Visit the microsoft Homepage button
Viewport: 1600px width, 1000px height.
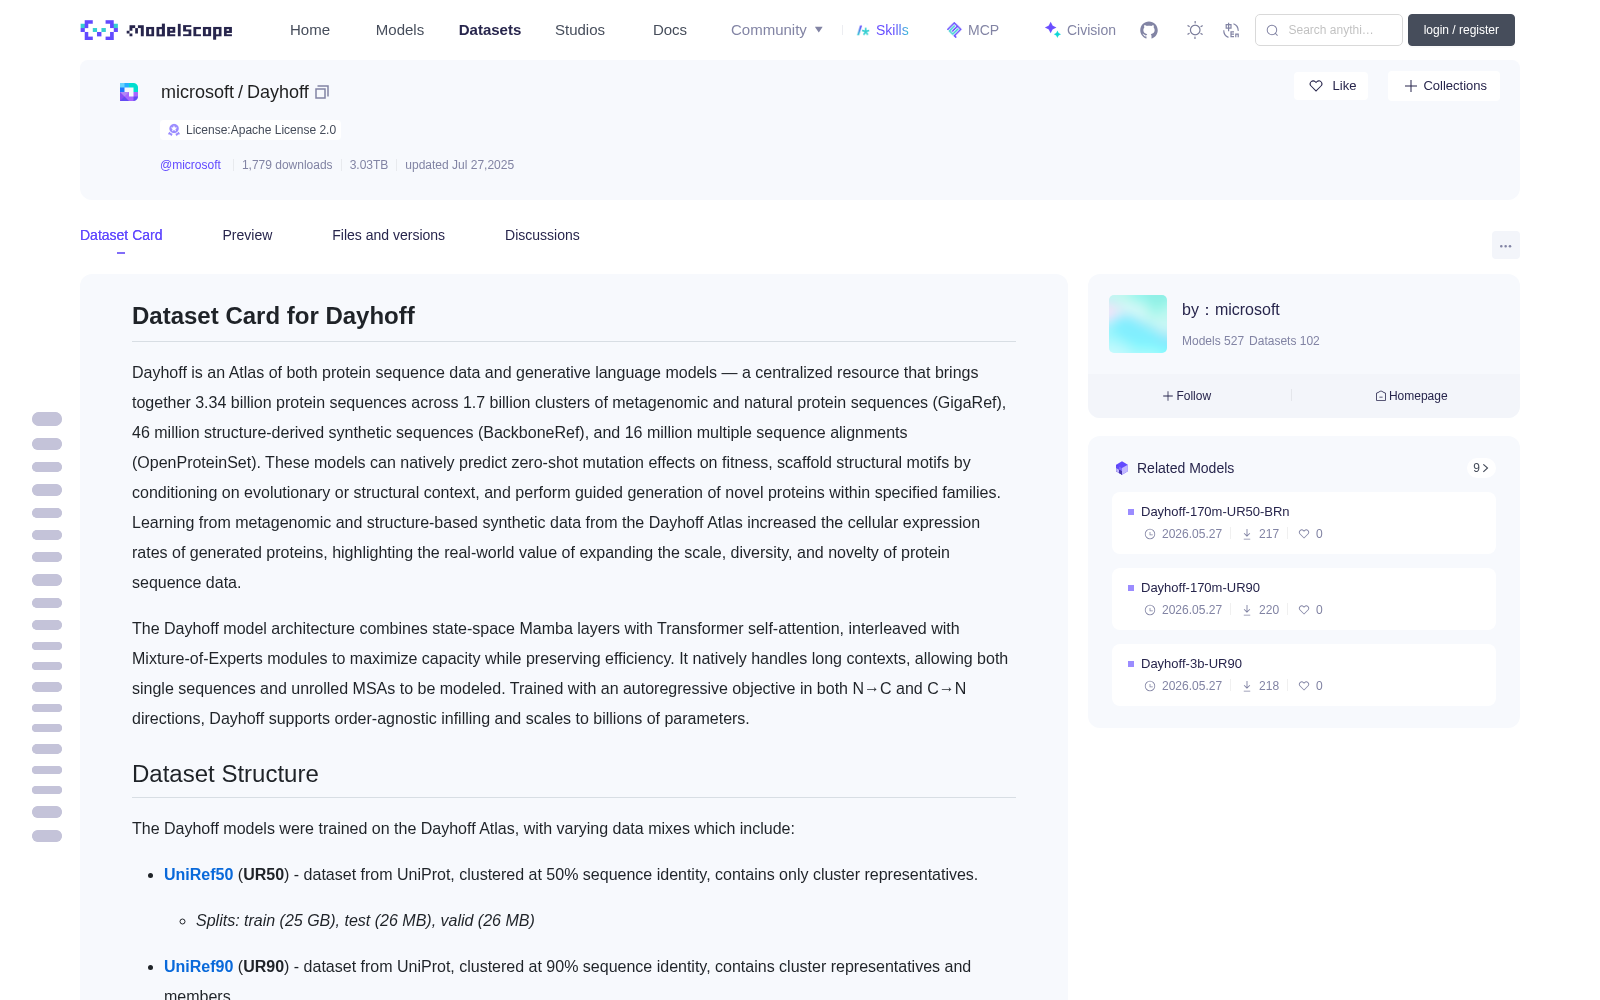1411,396
